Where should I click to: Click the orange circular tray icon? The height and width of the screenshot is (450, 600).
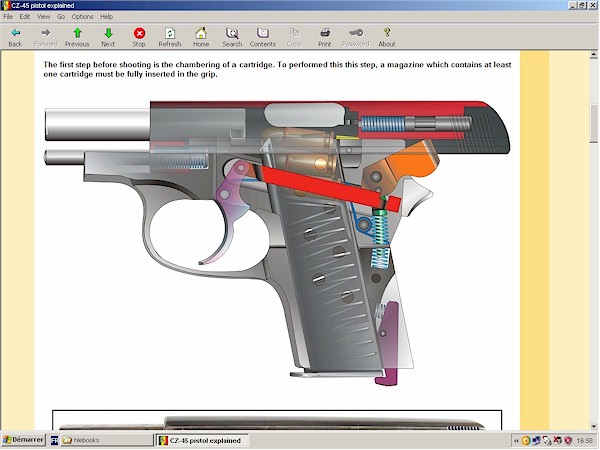pyautogui.click(x=526, y=441)
